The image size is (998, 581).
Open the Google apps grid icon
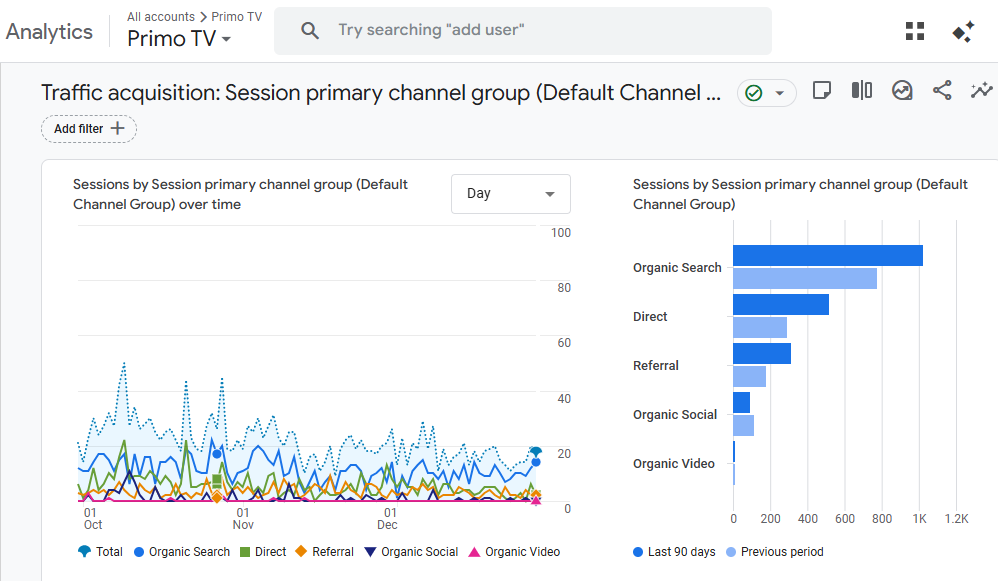[914, 31]
